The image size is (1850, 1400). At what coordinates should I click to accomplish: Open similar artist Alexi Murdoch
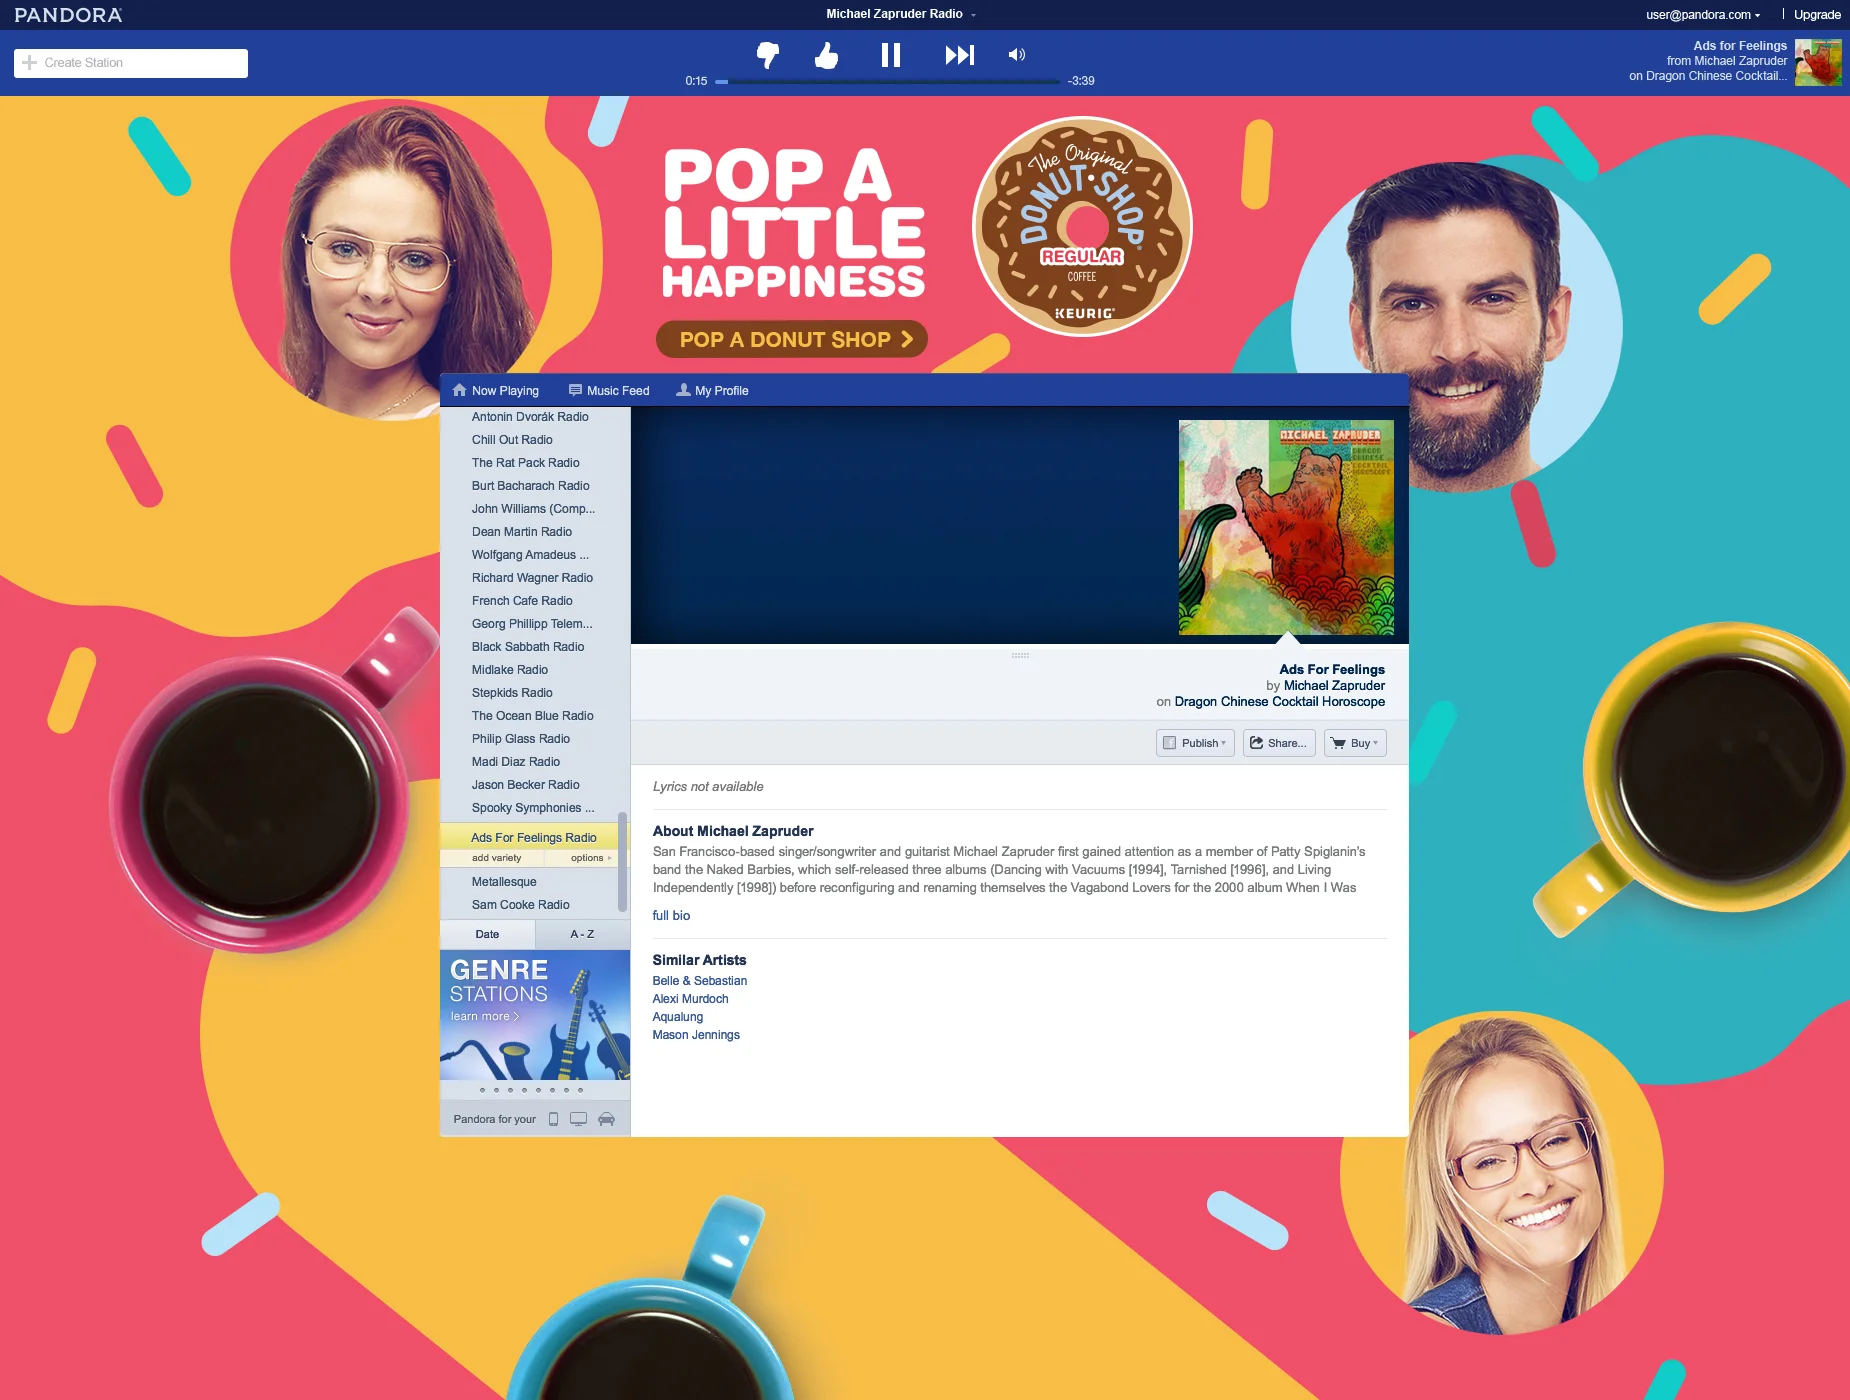tap(690, 999)
